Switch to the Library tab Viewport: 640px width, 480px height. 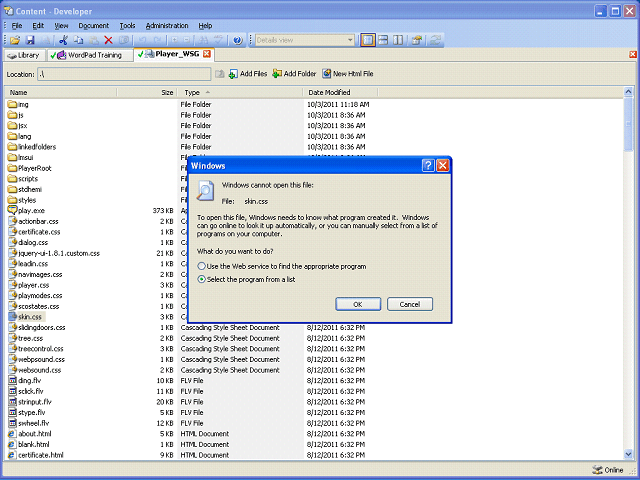(x=24, y=55)
